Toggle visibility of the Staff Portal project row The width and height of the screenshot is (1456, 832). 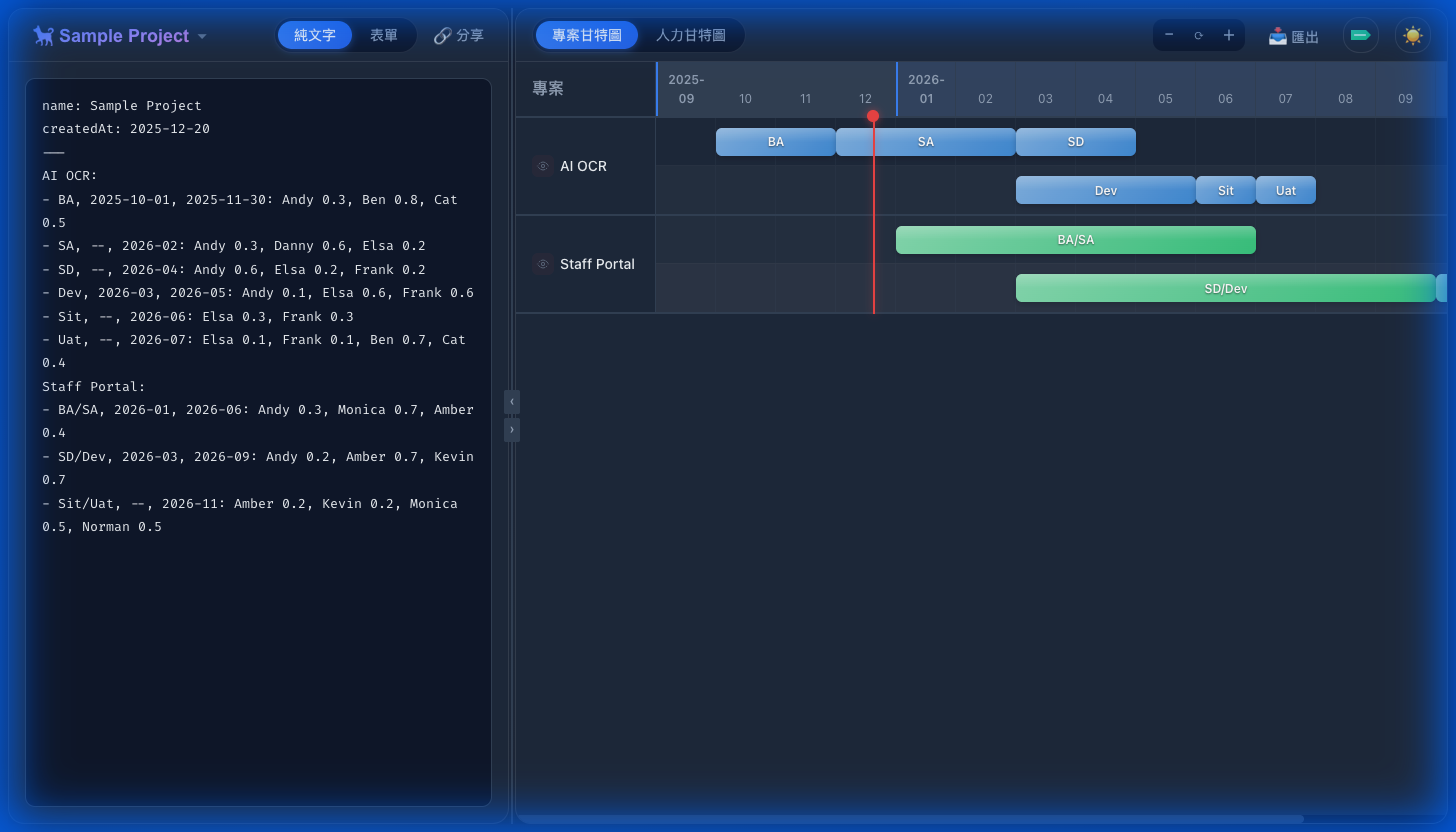[543, 264]
